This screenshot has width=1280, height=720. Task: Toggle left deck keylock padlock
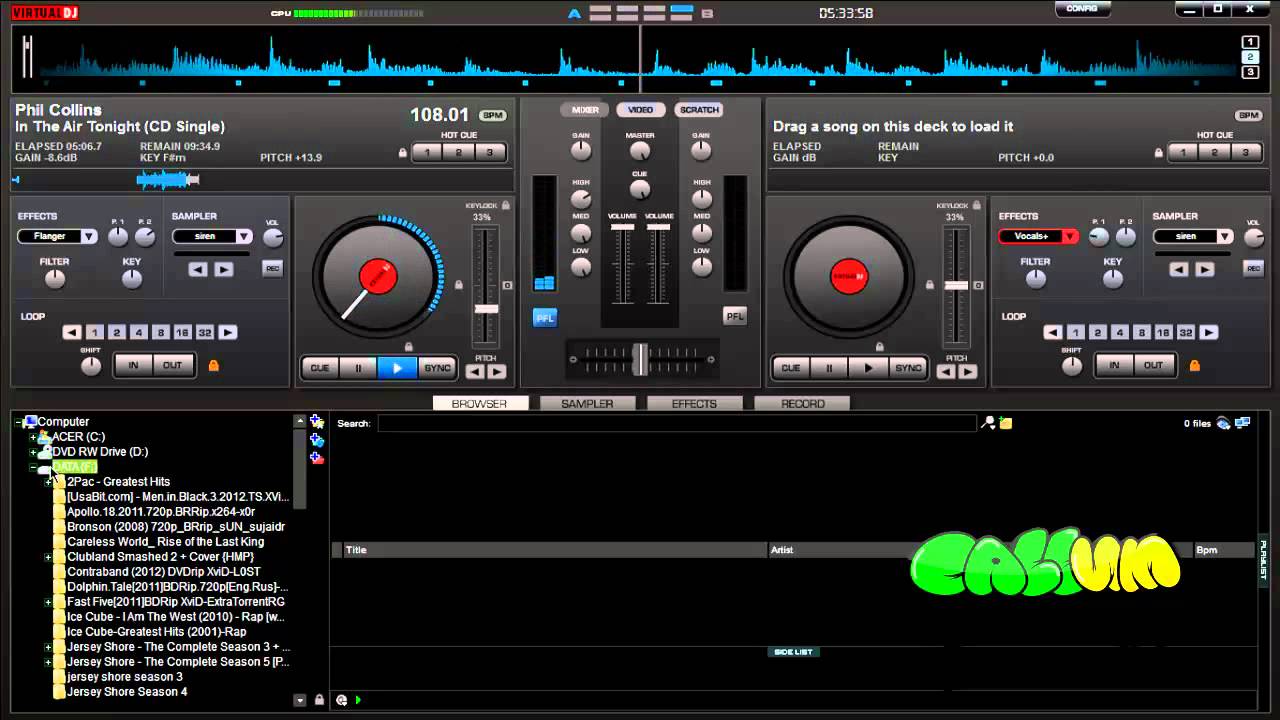(x=506, y=205)
